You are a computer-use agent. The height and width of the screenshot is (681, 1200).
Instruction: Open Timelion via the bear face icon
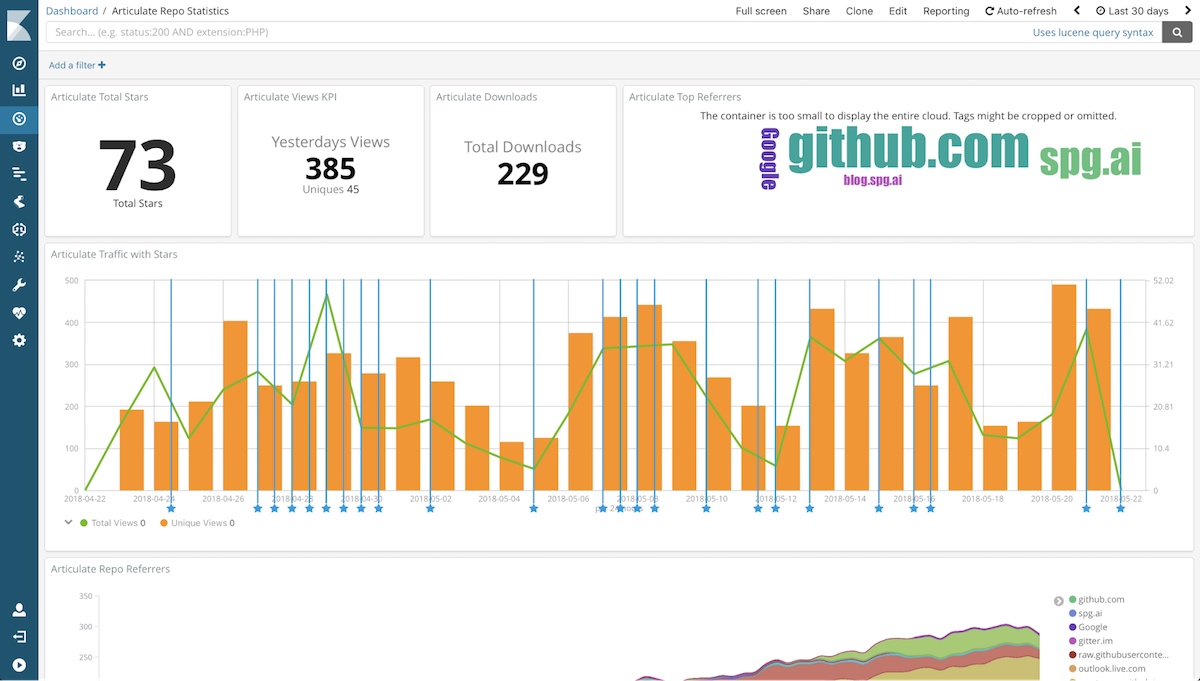[x=19, y=146]
